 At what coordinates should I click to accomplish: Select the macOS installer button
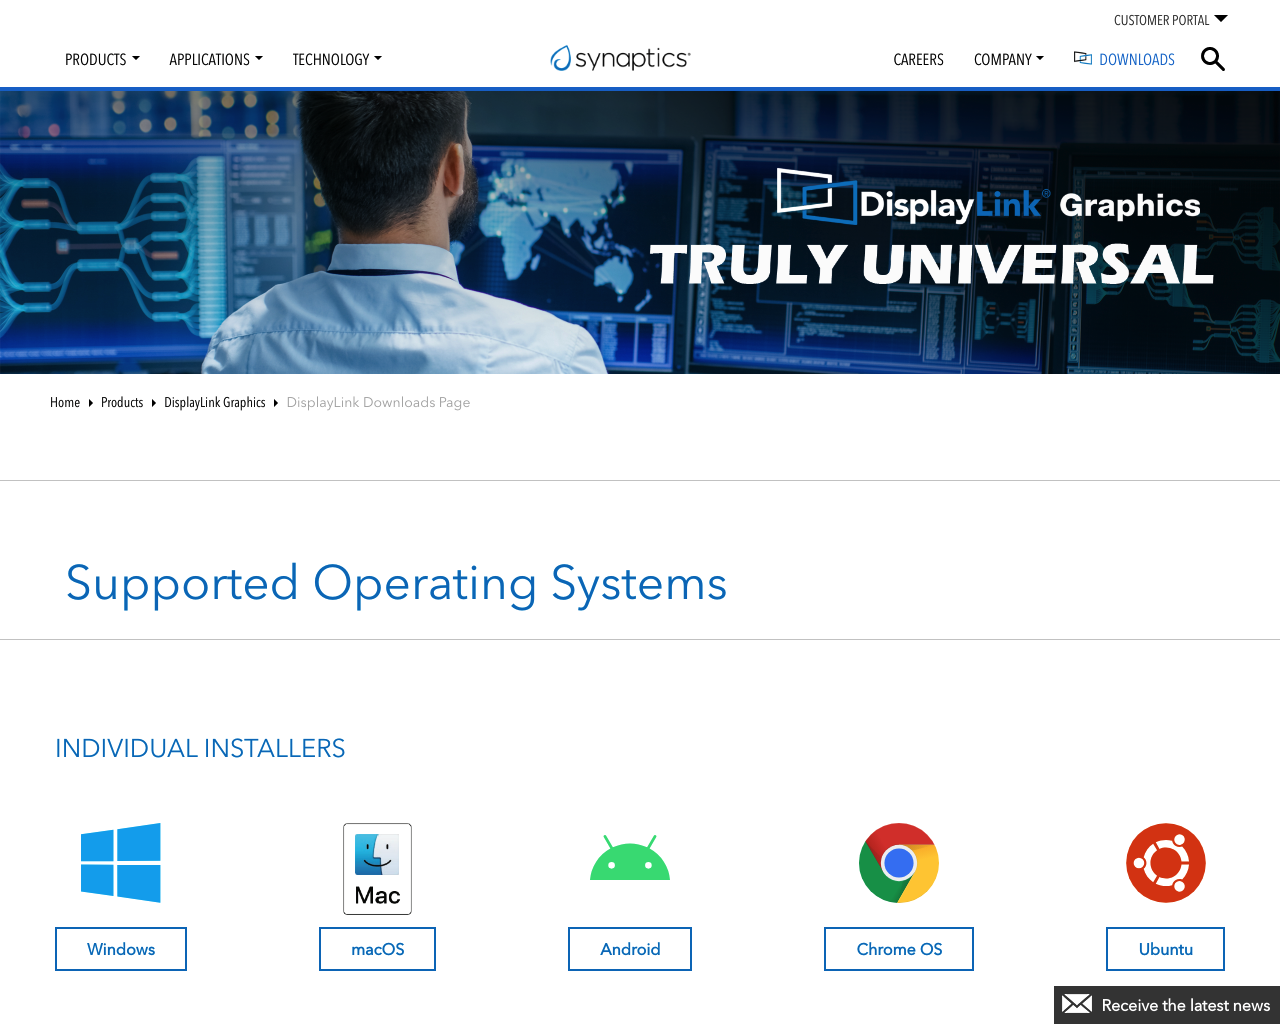pyautogui.click(x=377, y=949)
